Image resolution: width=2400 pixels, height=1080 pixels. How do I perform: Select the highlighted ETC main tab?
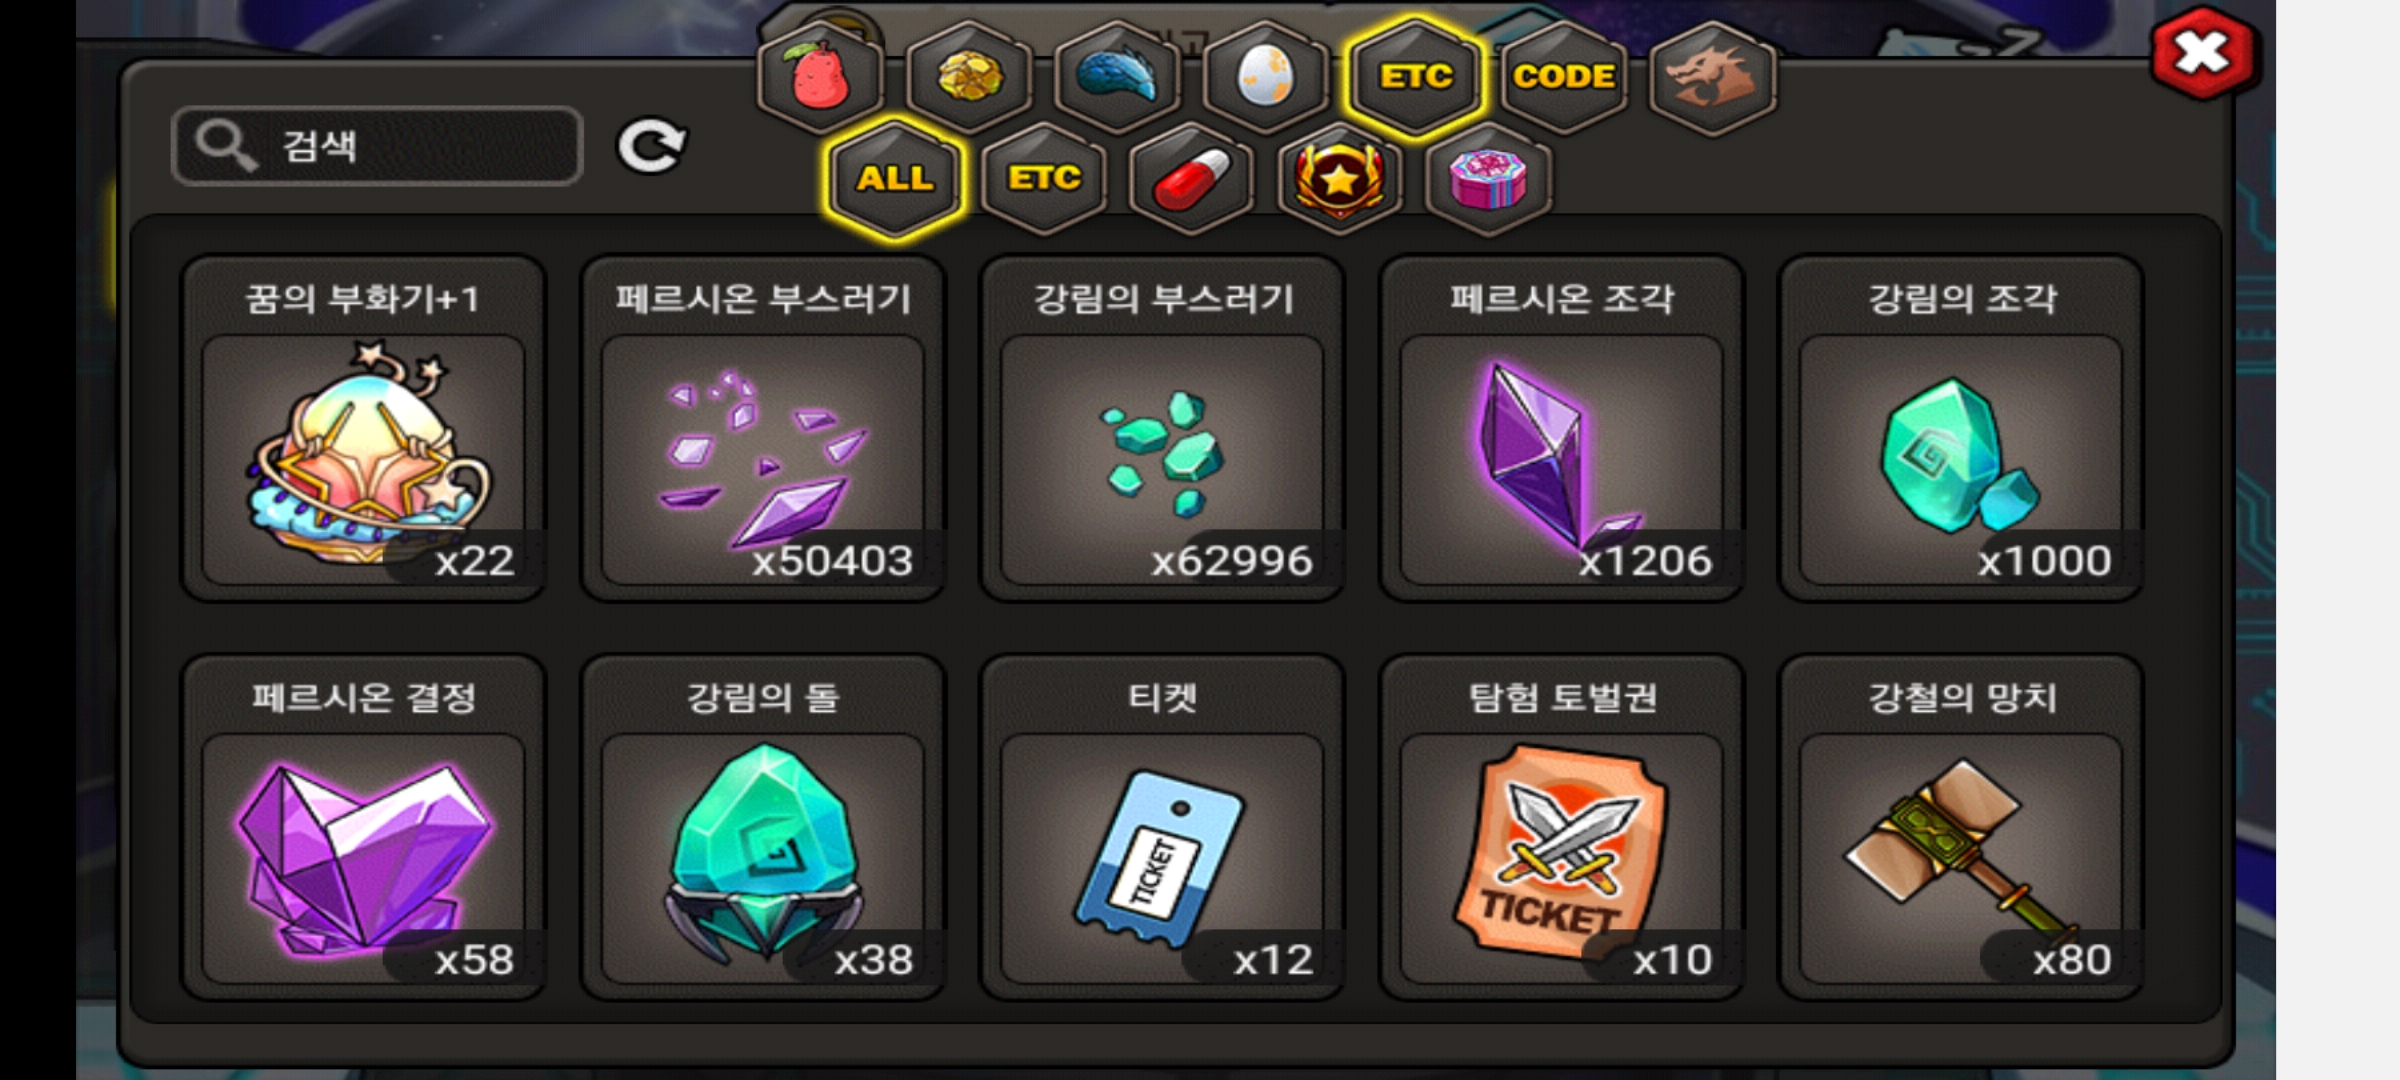pos(1415,77)
